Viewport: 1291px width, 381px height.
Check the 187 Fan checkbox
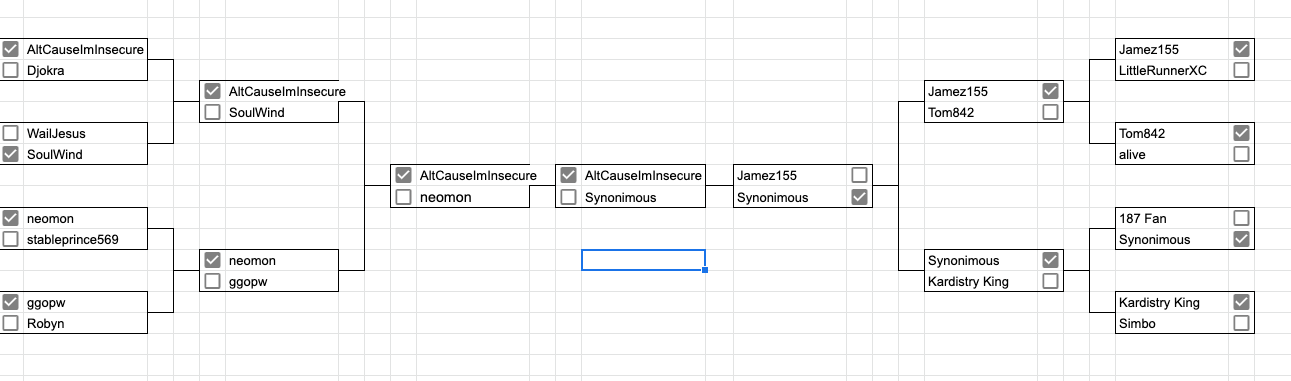click(1241, 218)
